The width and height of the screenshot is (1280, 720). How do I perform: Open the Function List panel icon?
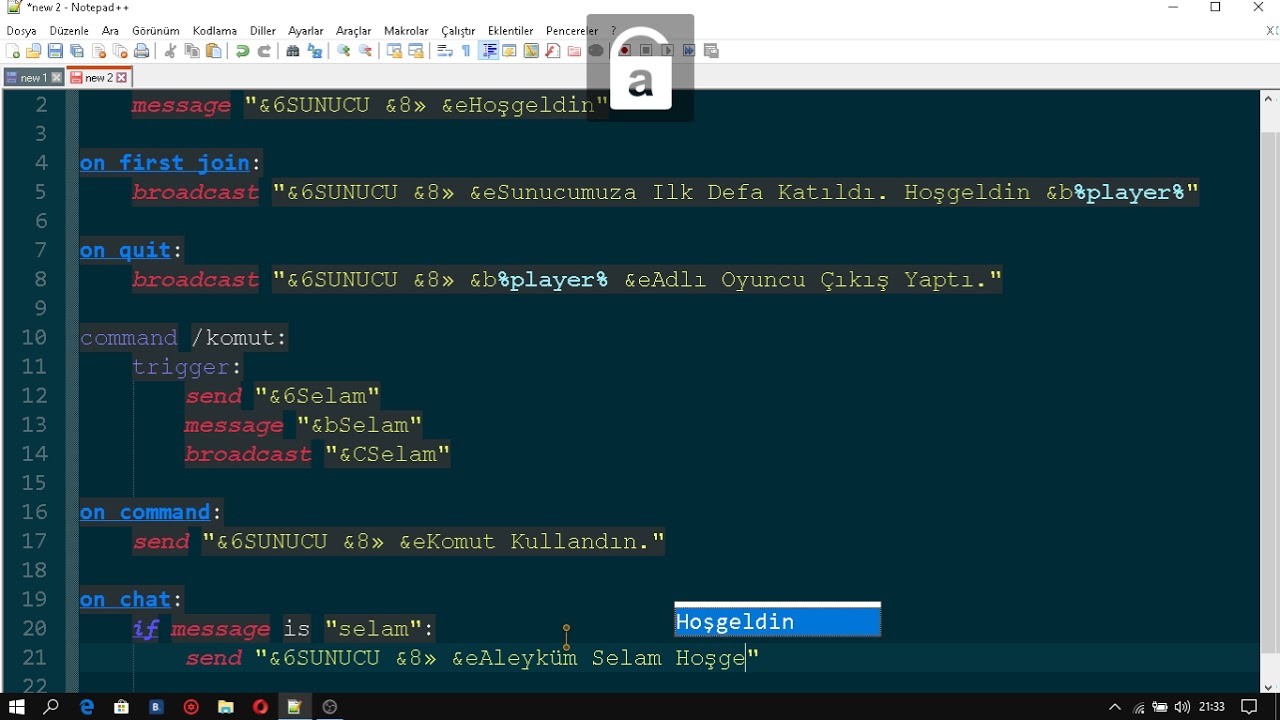pyautogui.click(x=553, y=51)
